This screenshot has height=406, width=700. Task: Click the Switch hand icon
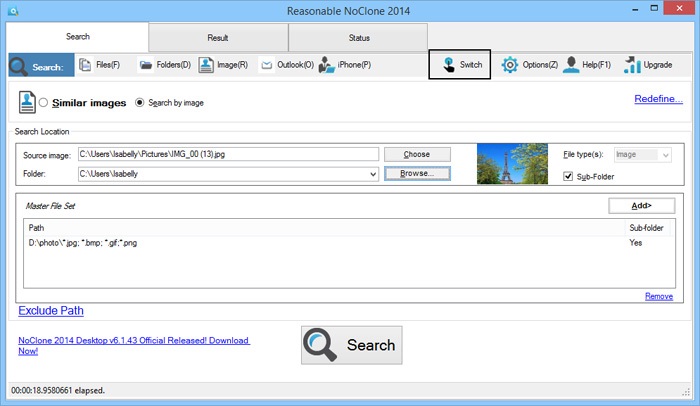click(x=449, y=65)
